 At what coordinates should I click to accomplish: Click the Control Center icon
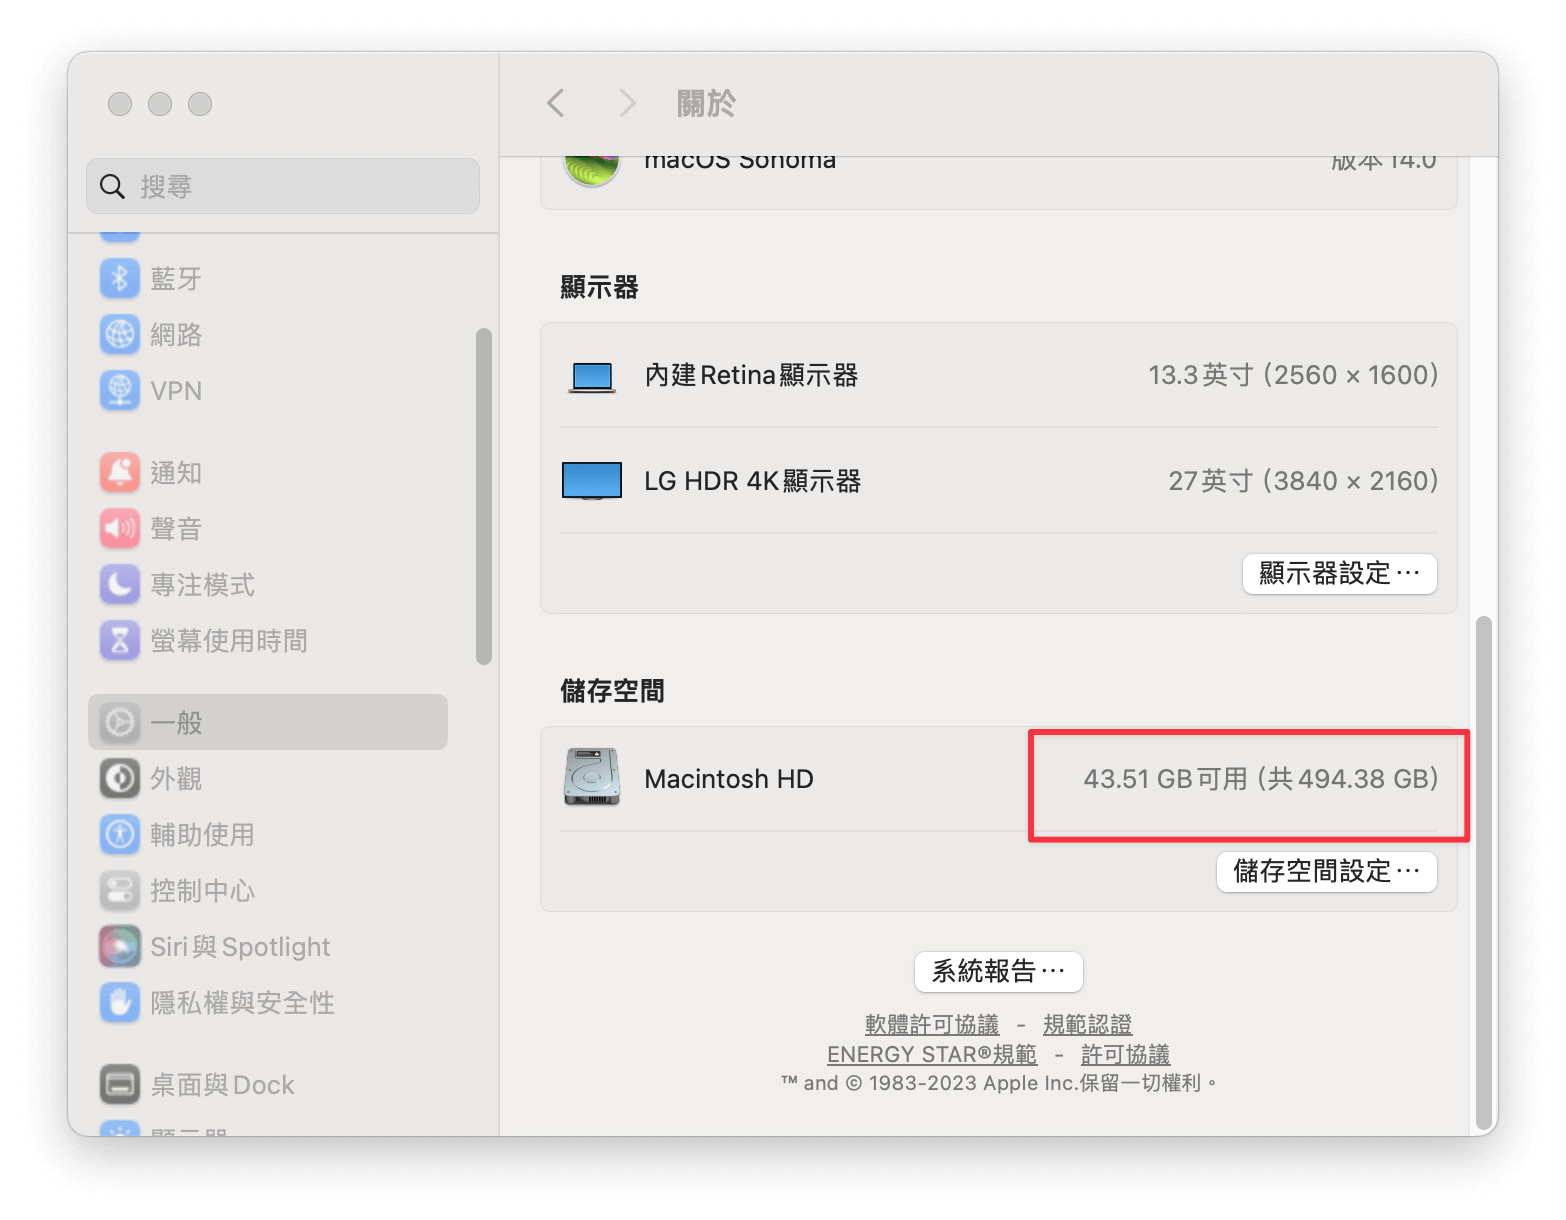120,890
